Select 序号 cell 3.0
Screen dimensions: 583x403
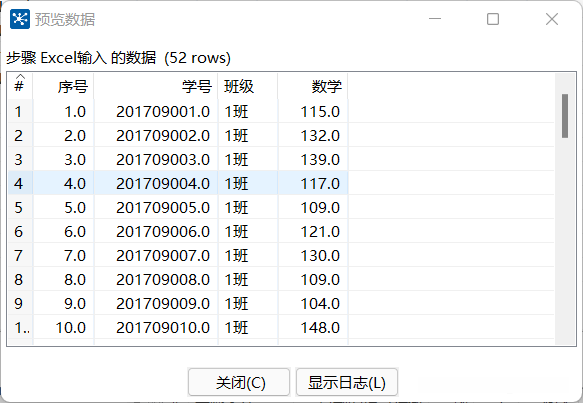pyautogui.click(x=63, y=159)
